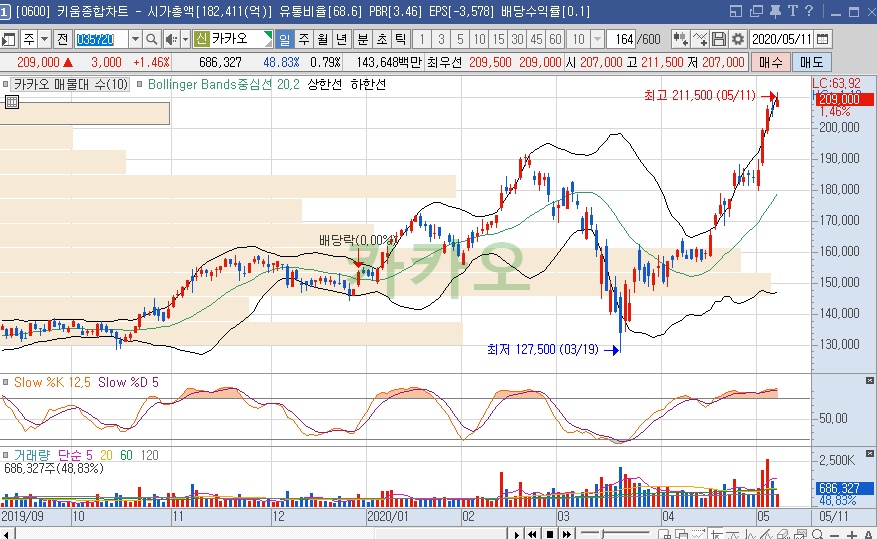Click the Slow %K 12,5 indicator label
The height and width of the screenshot is (539, 877).
pos(52,382)
